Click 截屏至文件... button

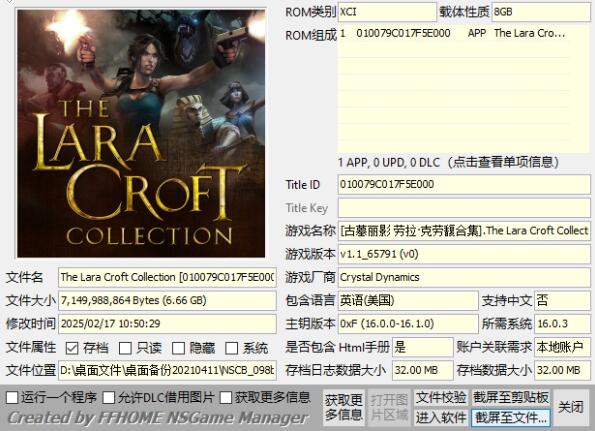[x=511, y=417]
